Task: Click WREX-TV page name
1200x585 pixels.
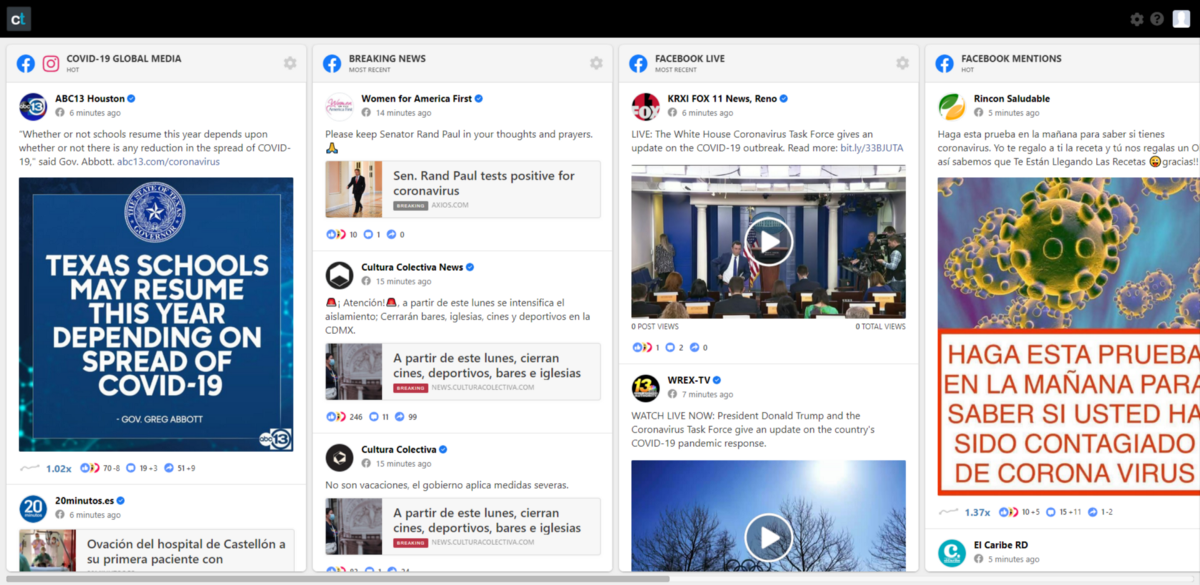Action: (x=689, y=380)
